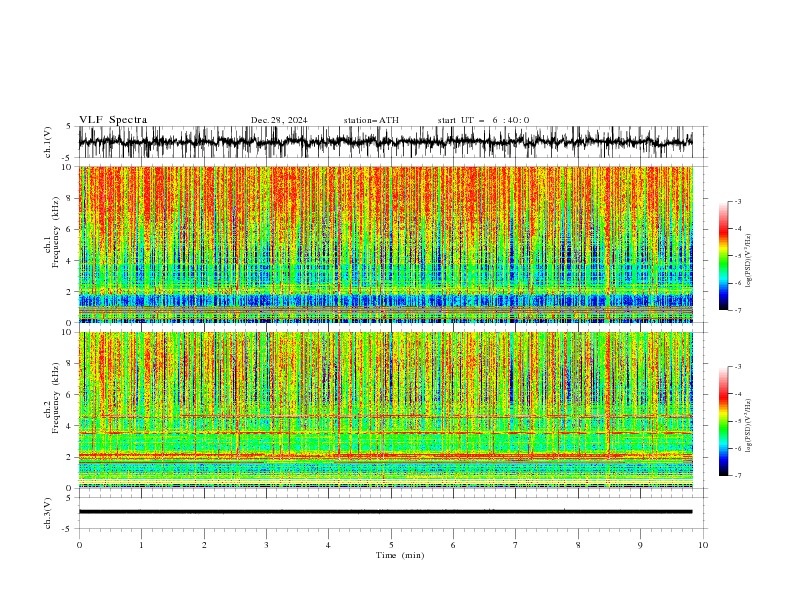Click the time axis tick "0"
The image size is (792, 612).
(79, 545)
